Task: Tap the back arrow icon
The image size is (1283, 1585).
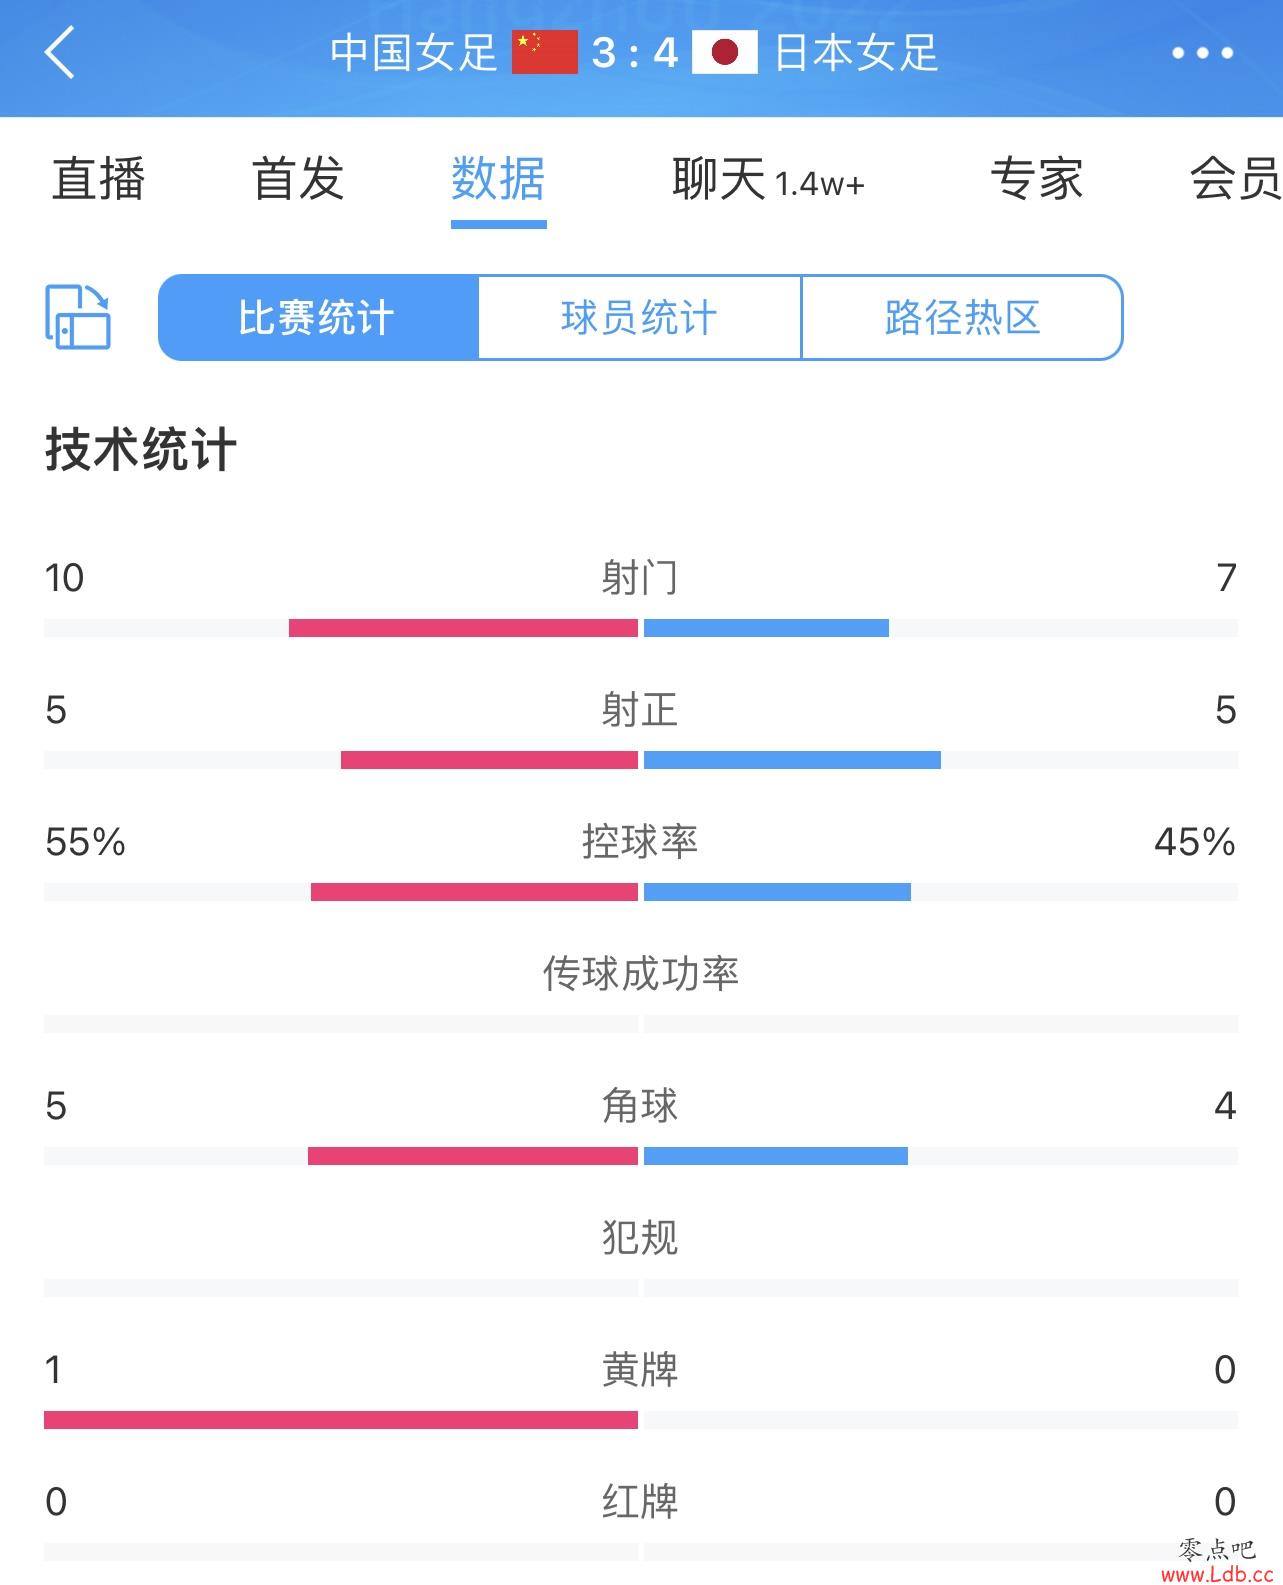Action: 60,52
